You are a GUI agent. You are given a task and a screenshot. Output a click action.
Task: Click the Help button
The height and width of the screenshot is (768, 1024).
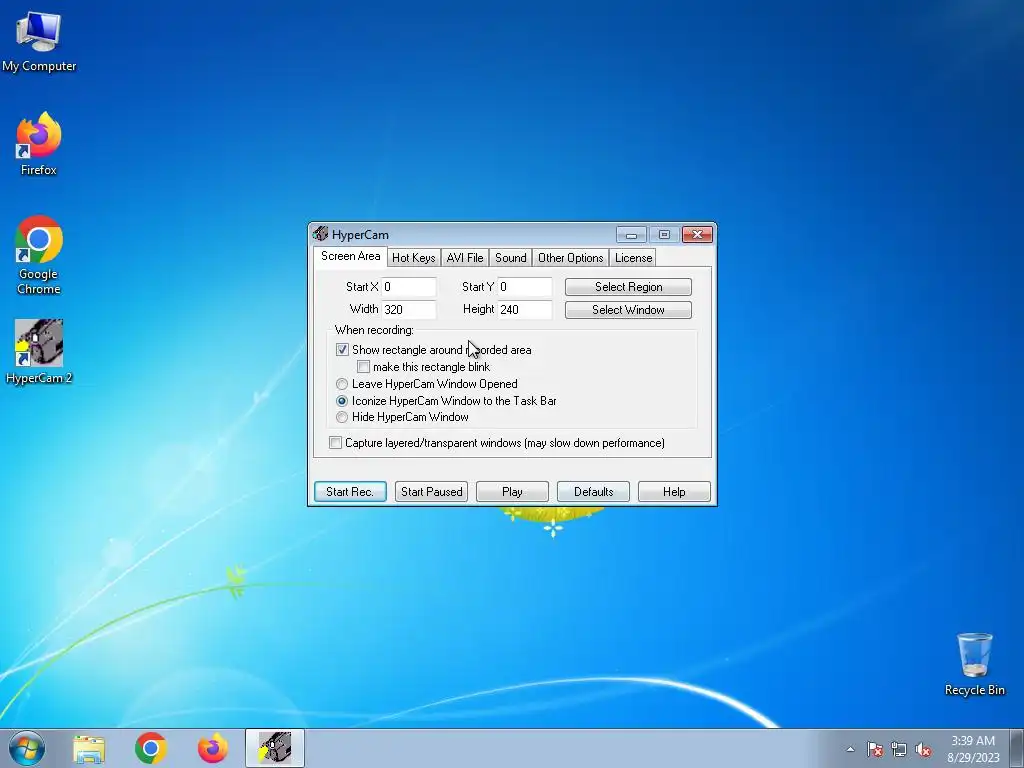click(674, 492)
